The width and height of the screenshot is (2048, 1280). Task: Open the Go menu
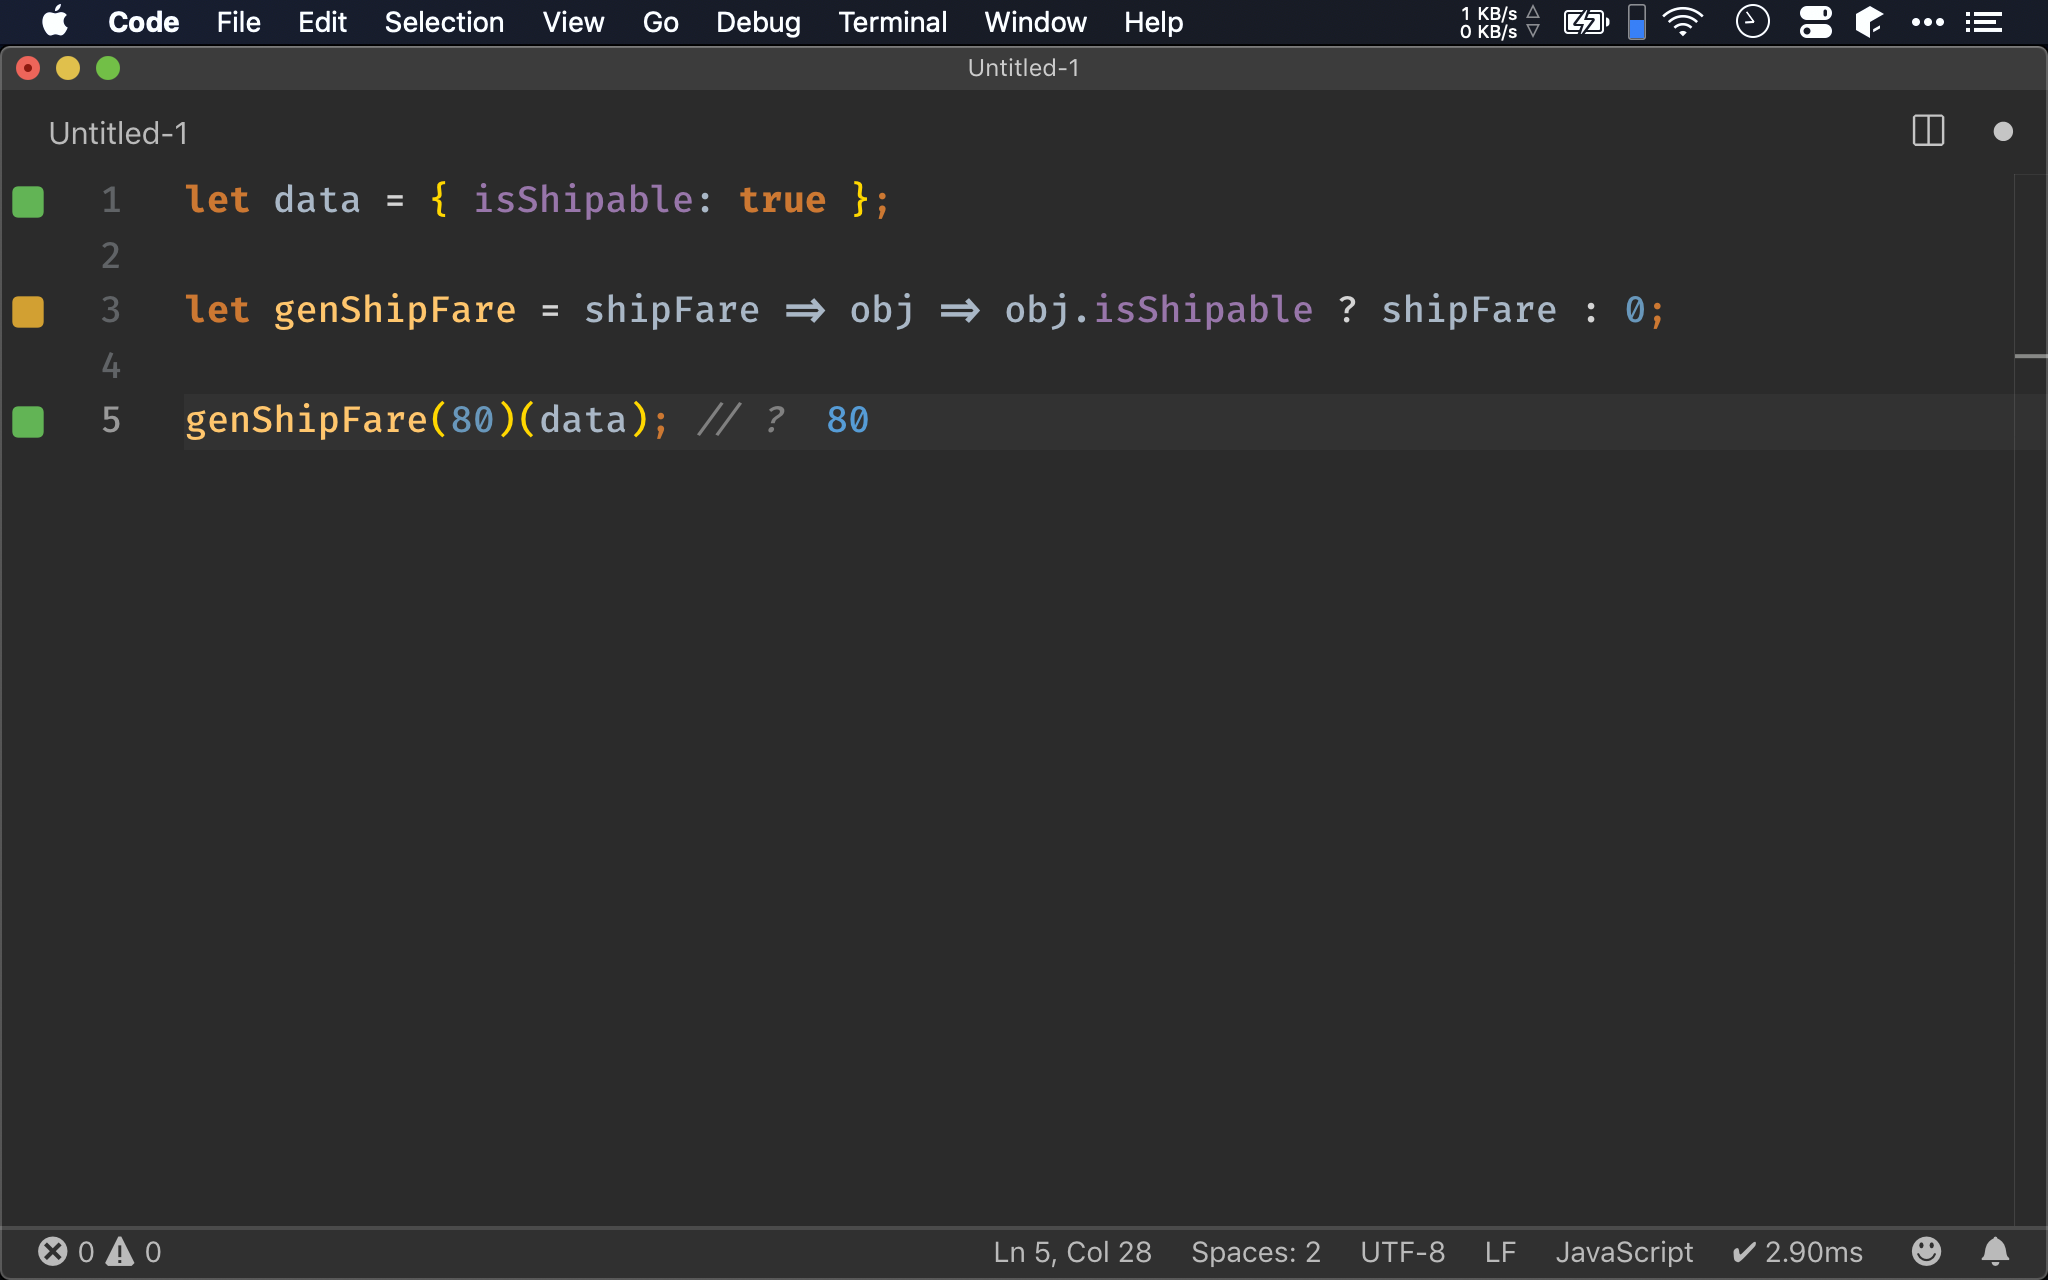660,22
